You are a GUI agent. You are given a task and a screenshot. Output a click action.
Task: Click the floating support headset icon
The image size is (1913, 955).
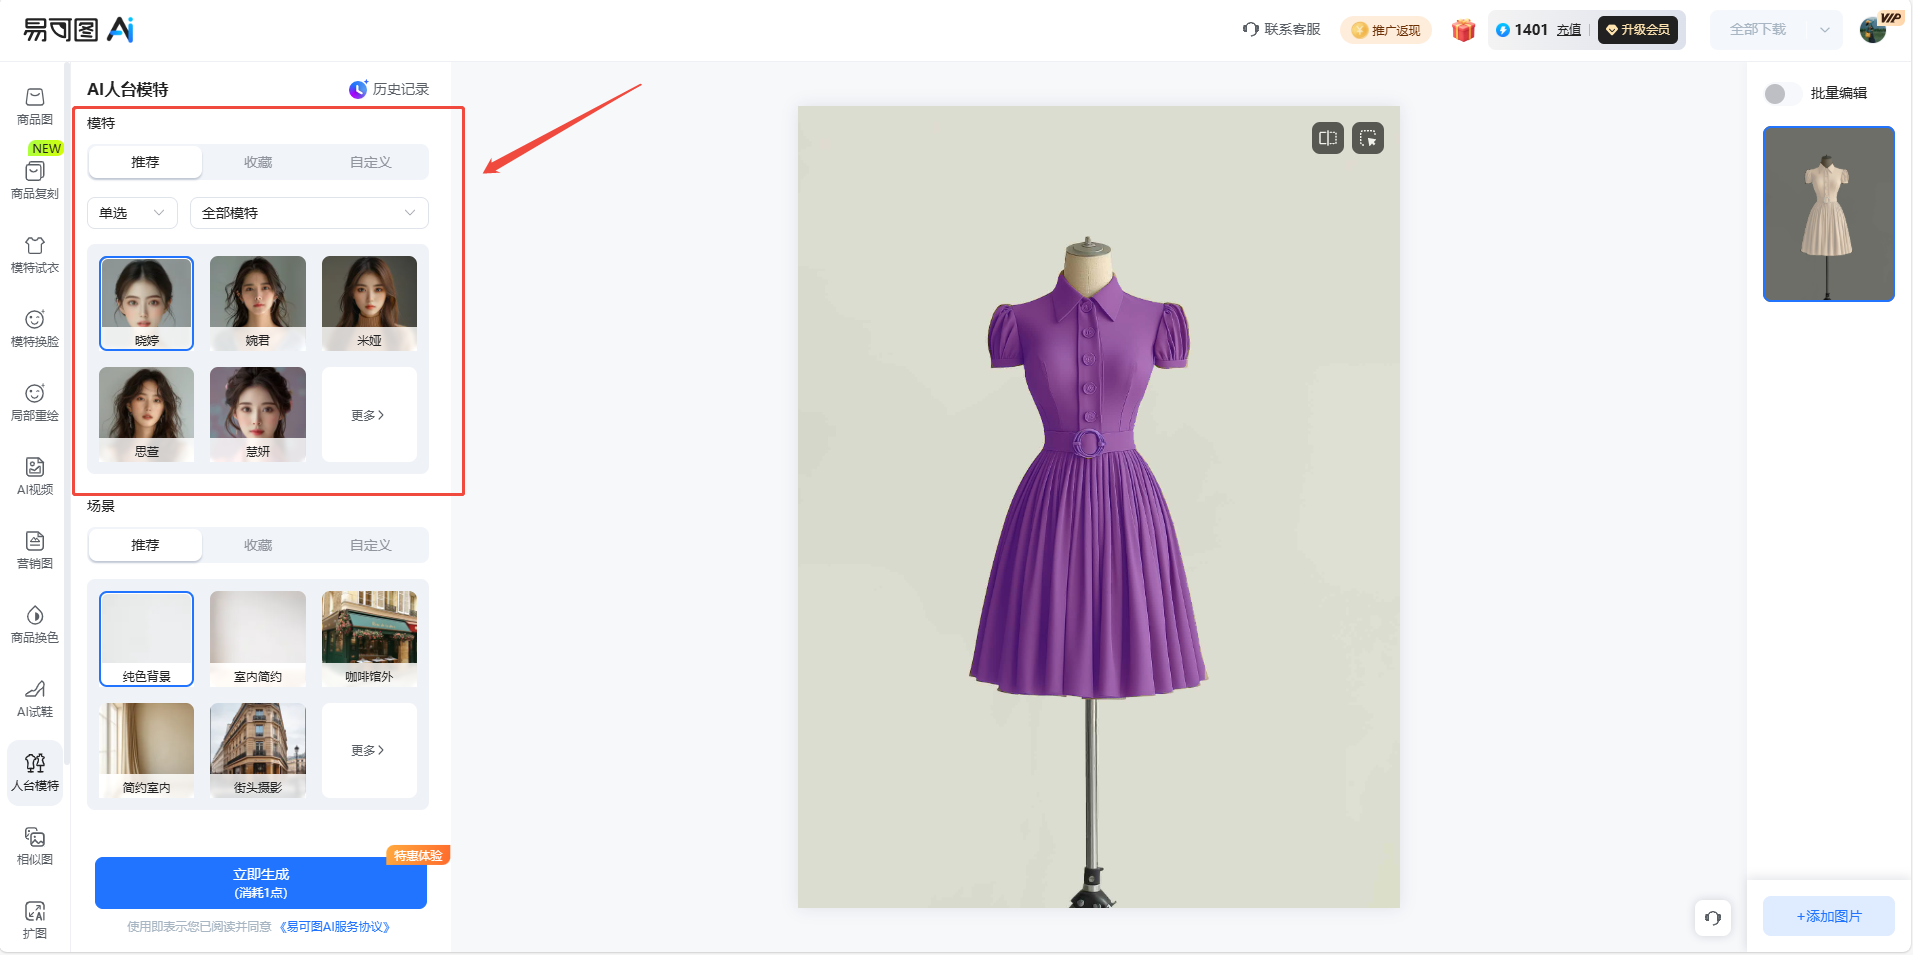pos(1713,918)
